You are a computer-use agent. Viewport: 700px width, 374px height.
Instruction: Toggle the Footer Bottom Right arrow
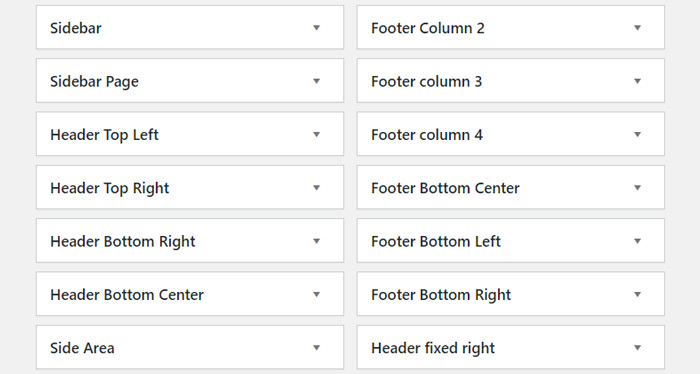(638, 295)
